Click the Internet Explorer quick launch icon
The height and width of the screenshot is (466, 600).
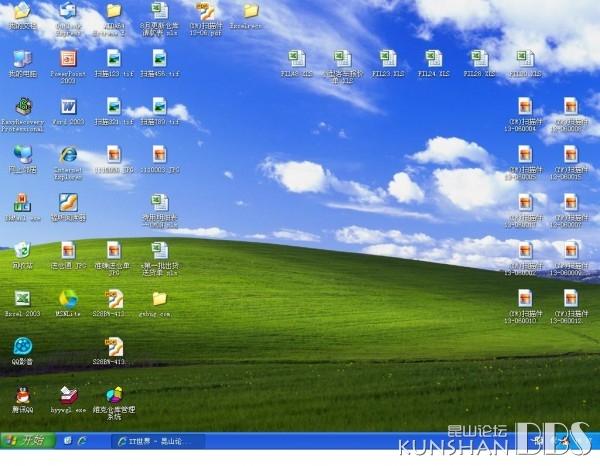pyautogui.click(x=82, y=441)
